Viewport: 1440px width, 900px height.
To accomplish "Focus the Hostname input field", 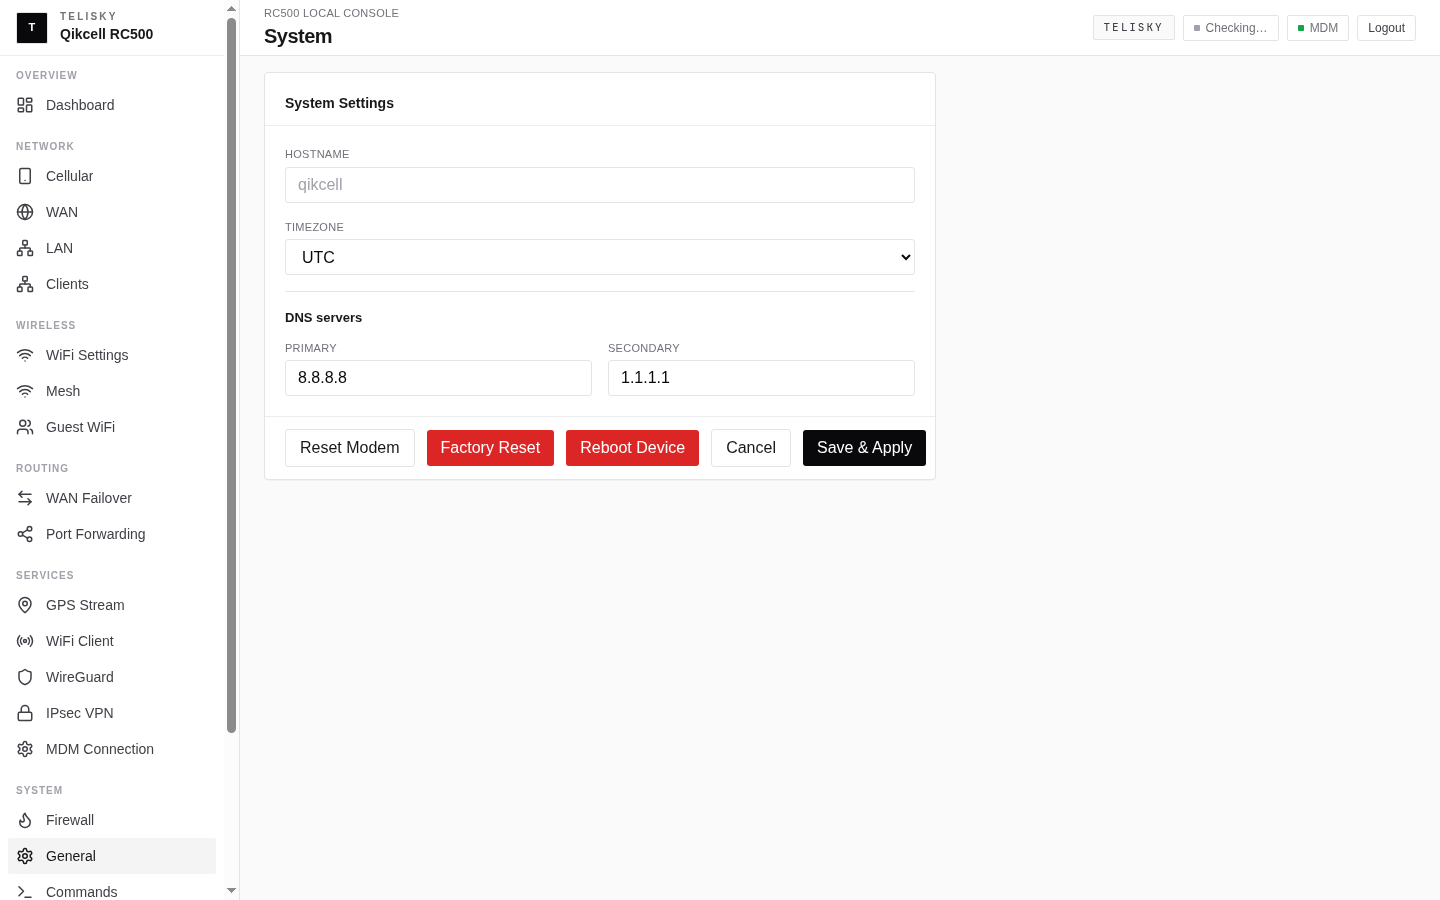I will click(600, 185).
